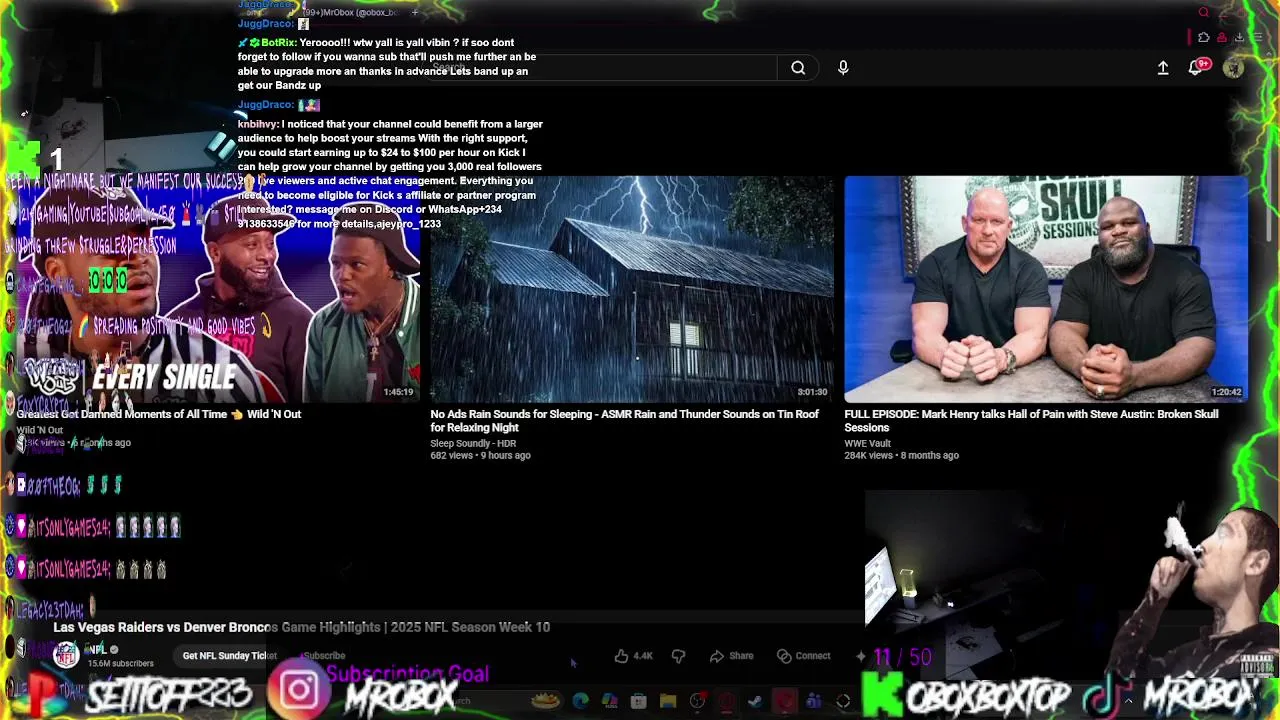Open 'No Ads Rain Sounds for Sleeping' title

click(625, 420)
